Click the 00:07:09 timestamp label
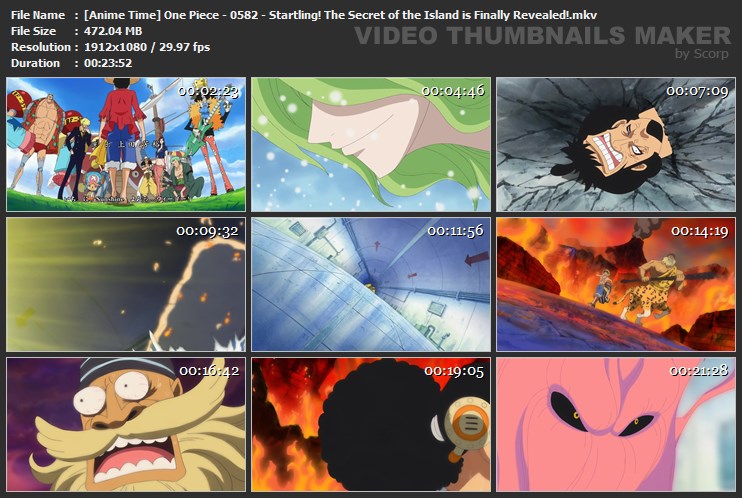The image size is (742, 498). (x=697, y=91)
